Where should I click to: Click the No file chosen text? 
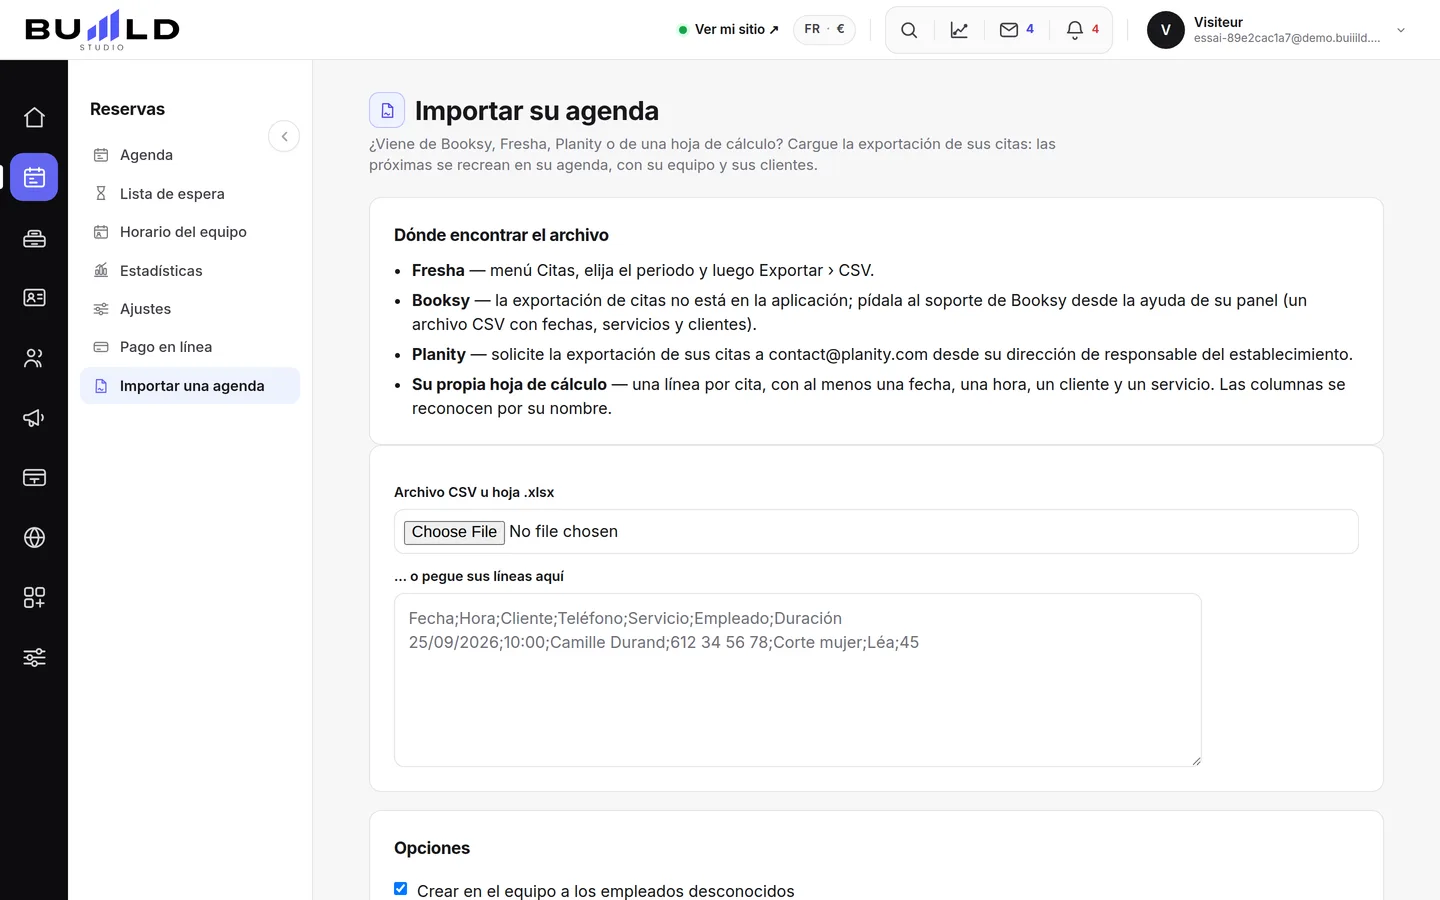point(563,532)
